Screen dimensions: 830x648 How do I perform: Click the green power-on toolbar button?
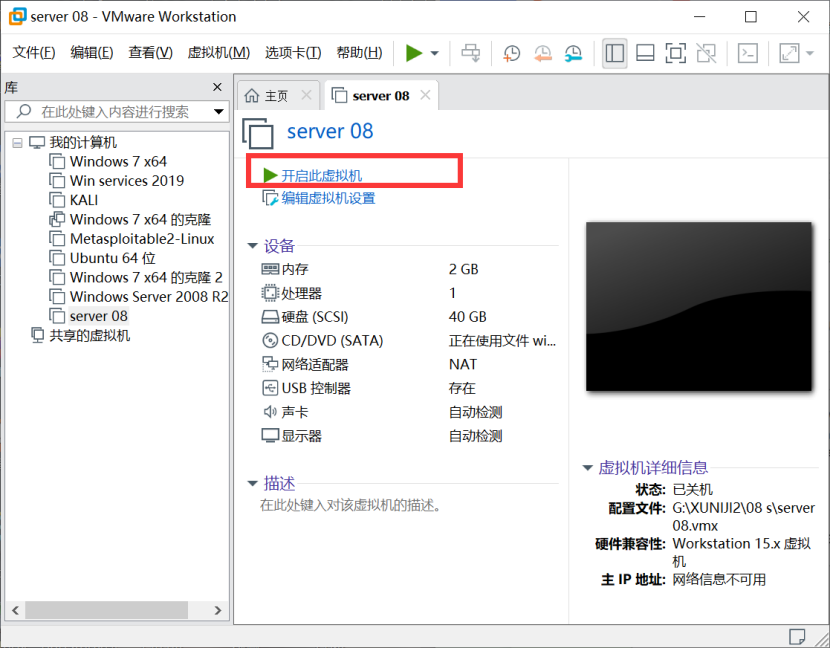(413, 53)
